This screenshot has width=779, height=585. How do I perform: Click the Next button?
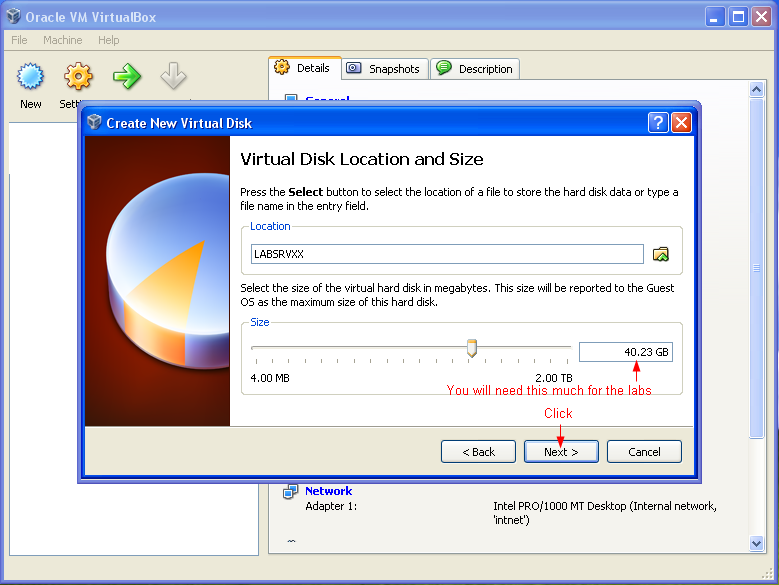coord(561,451)
